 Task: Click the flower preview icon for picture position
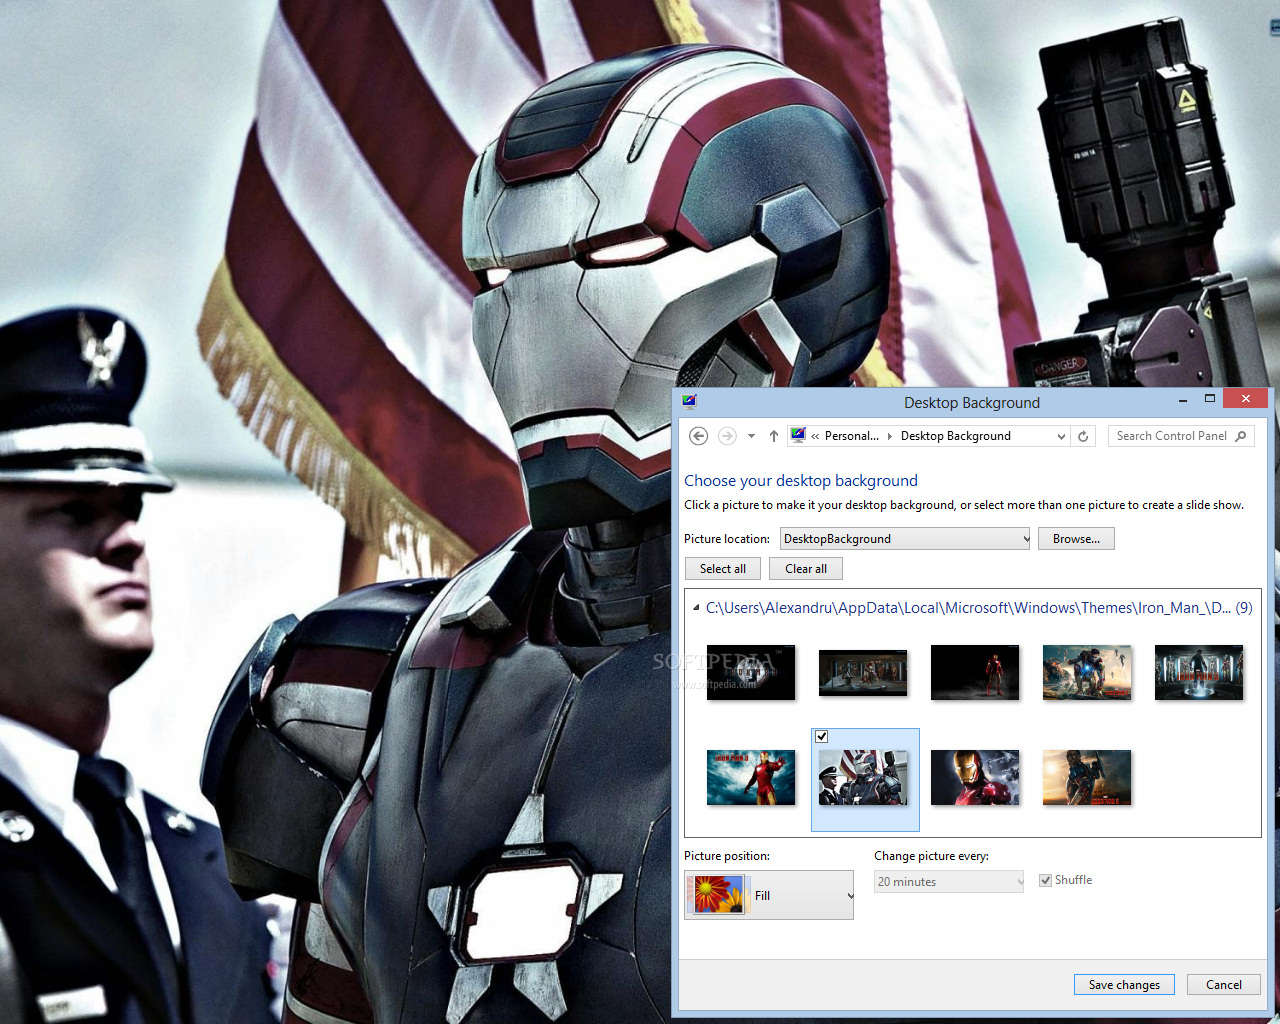pos(718,895)
